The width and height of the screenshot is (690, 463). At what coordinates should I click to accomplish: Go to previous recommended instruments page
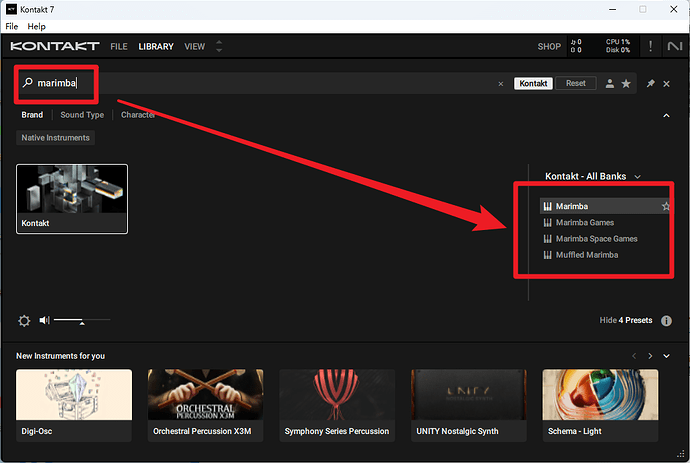coord(634,356)
